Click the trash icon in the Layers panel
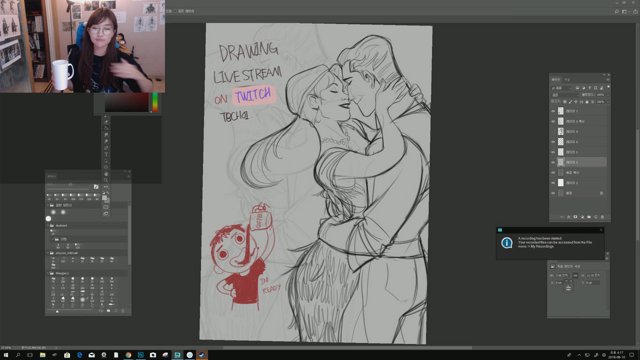This screenshot has height=360, width=640. pyautogui.click(x=602, y=217)
